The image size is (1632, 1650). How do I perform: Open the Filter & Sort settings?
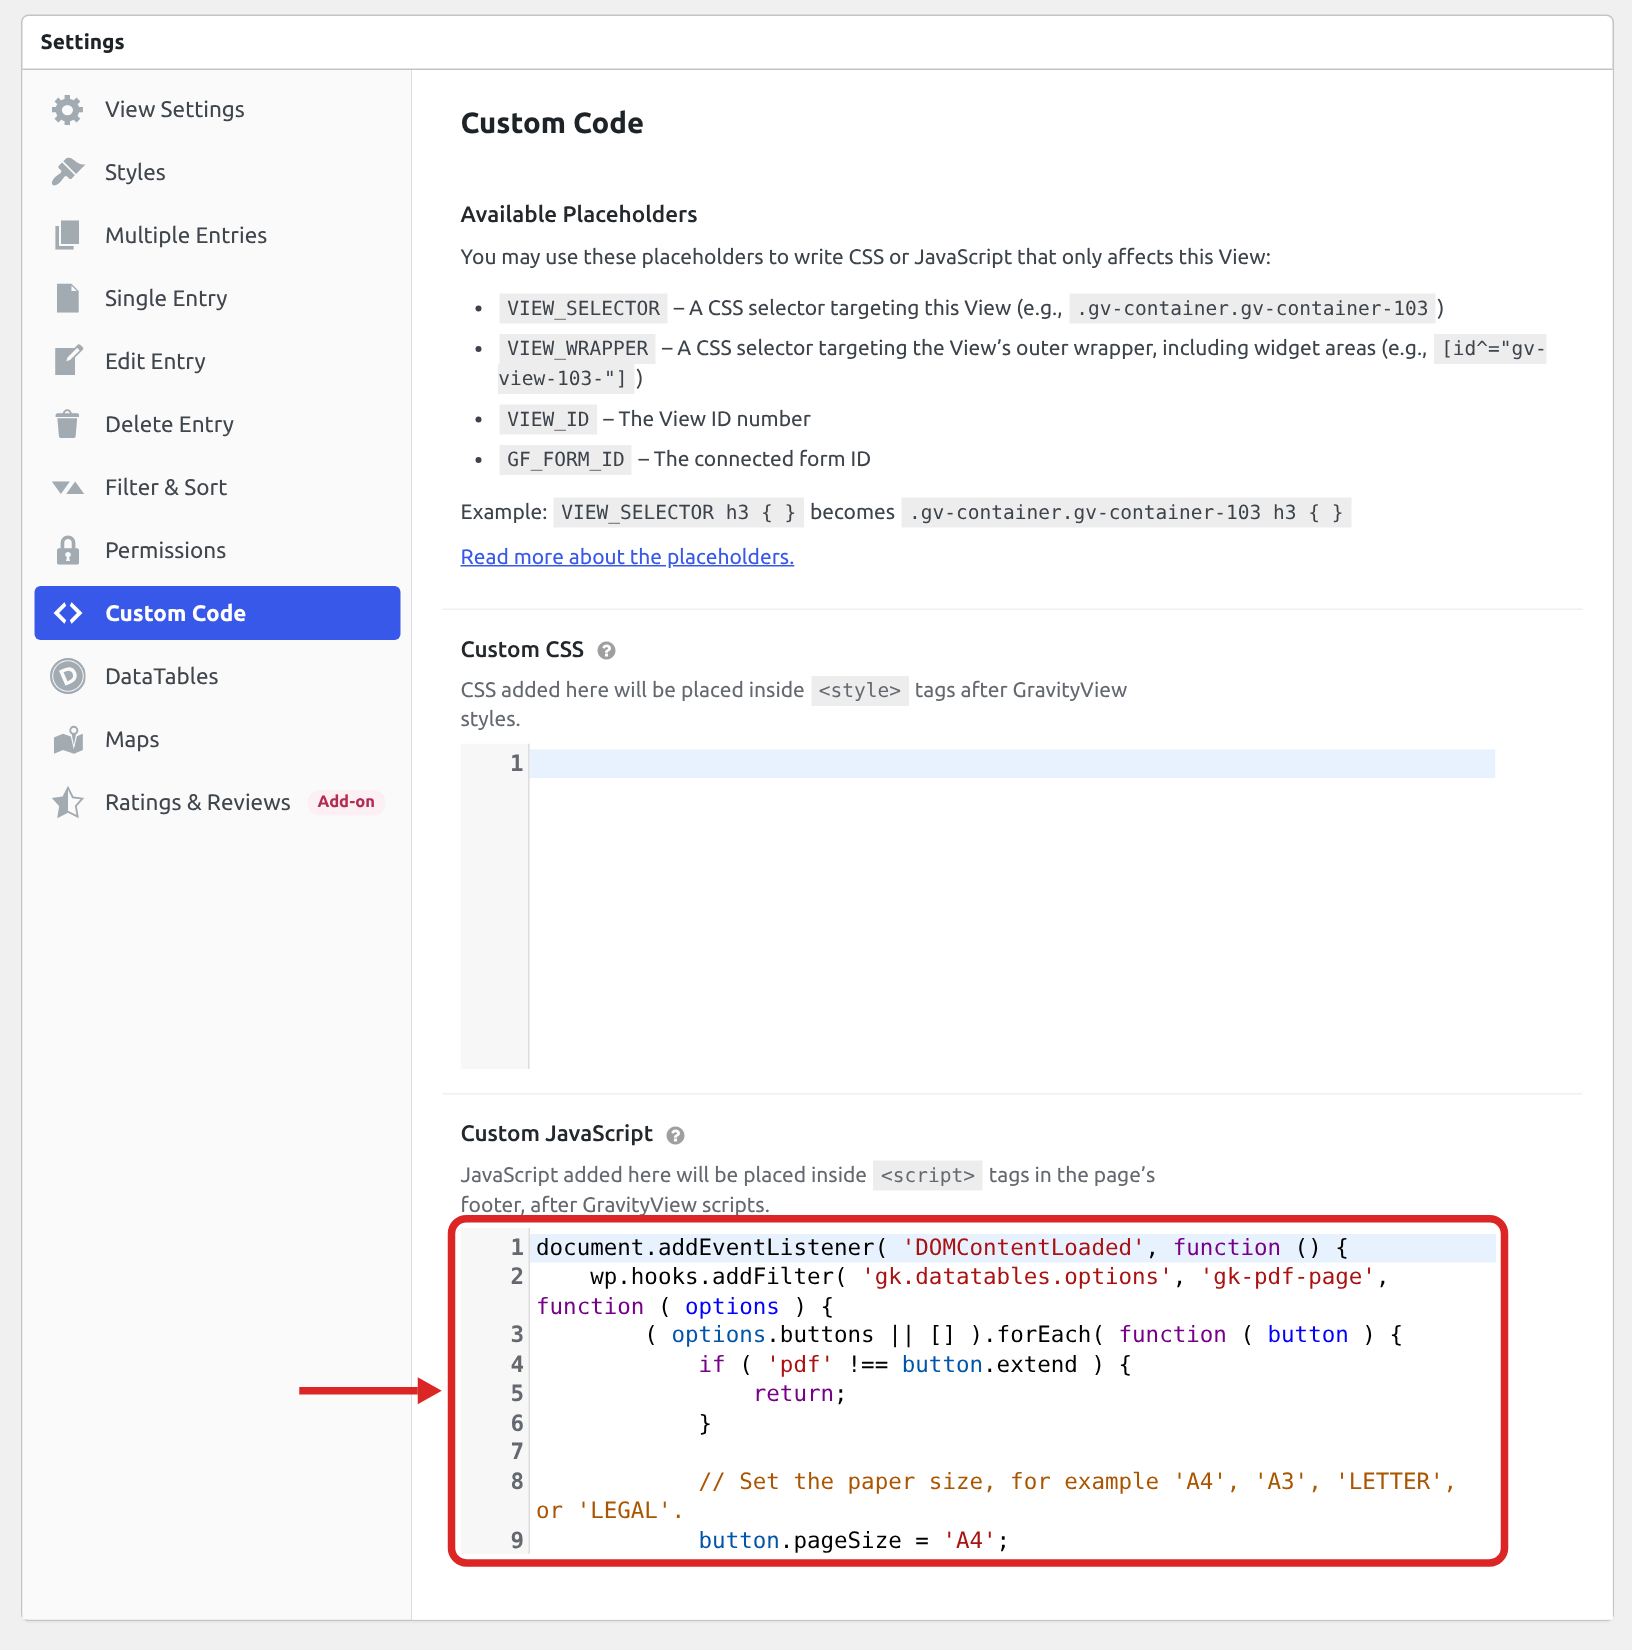217,487
